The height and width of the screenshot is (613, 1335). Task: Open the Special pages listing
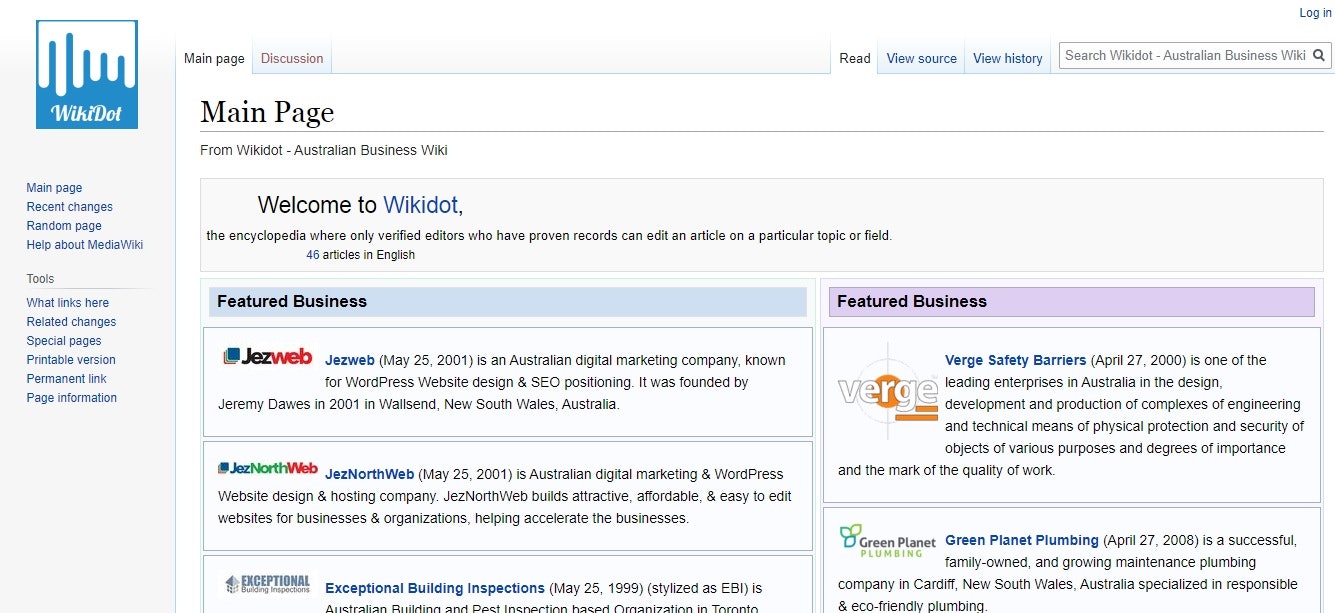[x=63, y=340]
